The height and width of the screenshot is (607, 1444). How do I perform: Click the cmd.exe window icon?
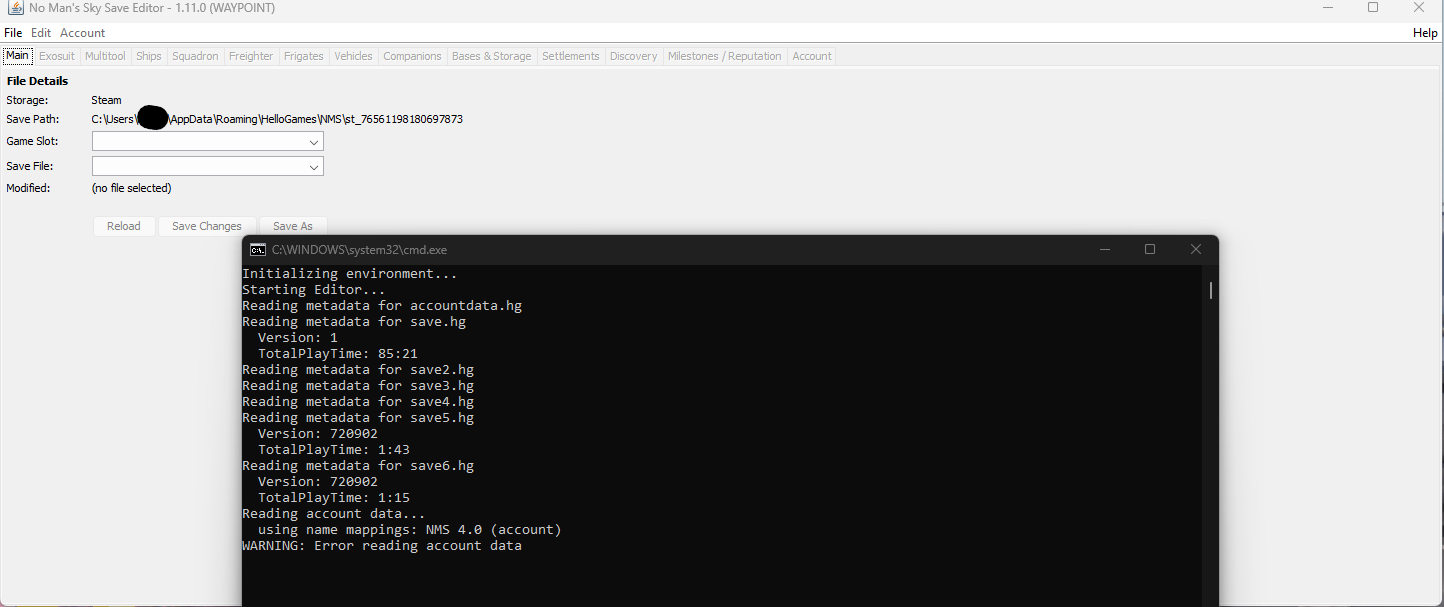click(258, 250)
